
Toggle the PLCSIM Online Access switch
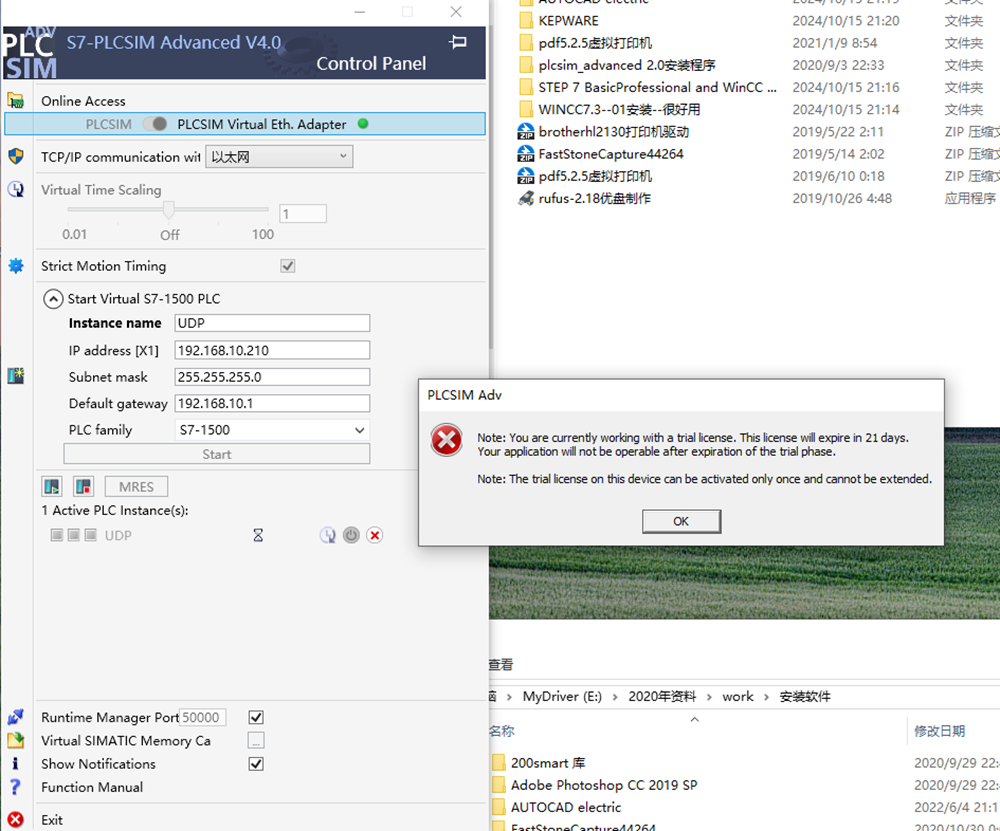(x=155, y=124)
